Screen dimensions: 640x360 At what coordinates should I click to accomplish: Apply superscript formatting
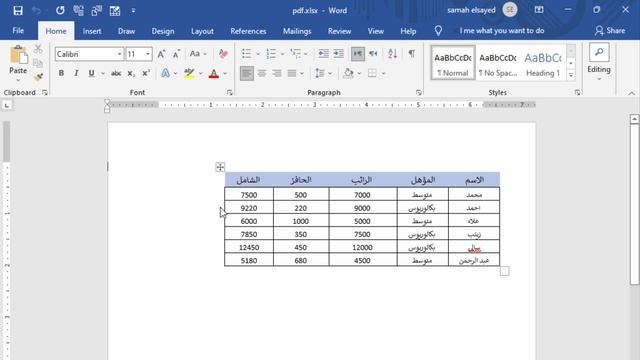tap(146, 73)
